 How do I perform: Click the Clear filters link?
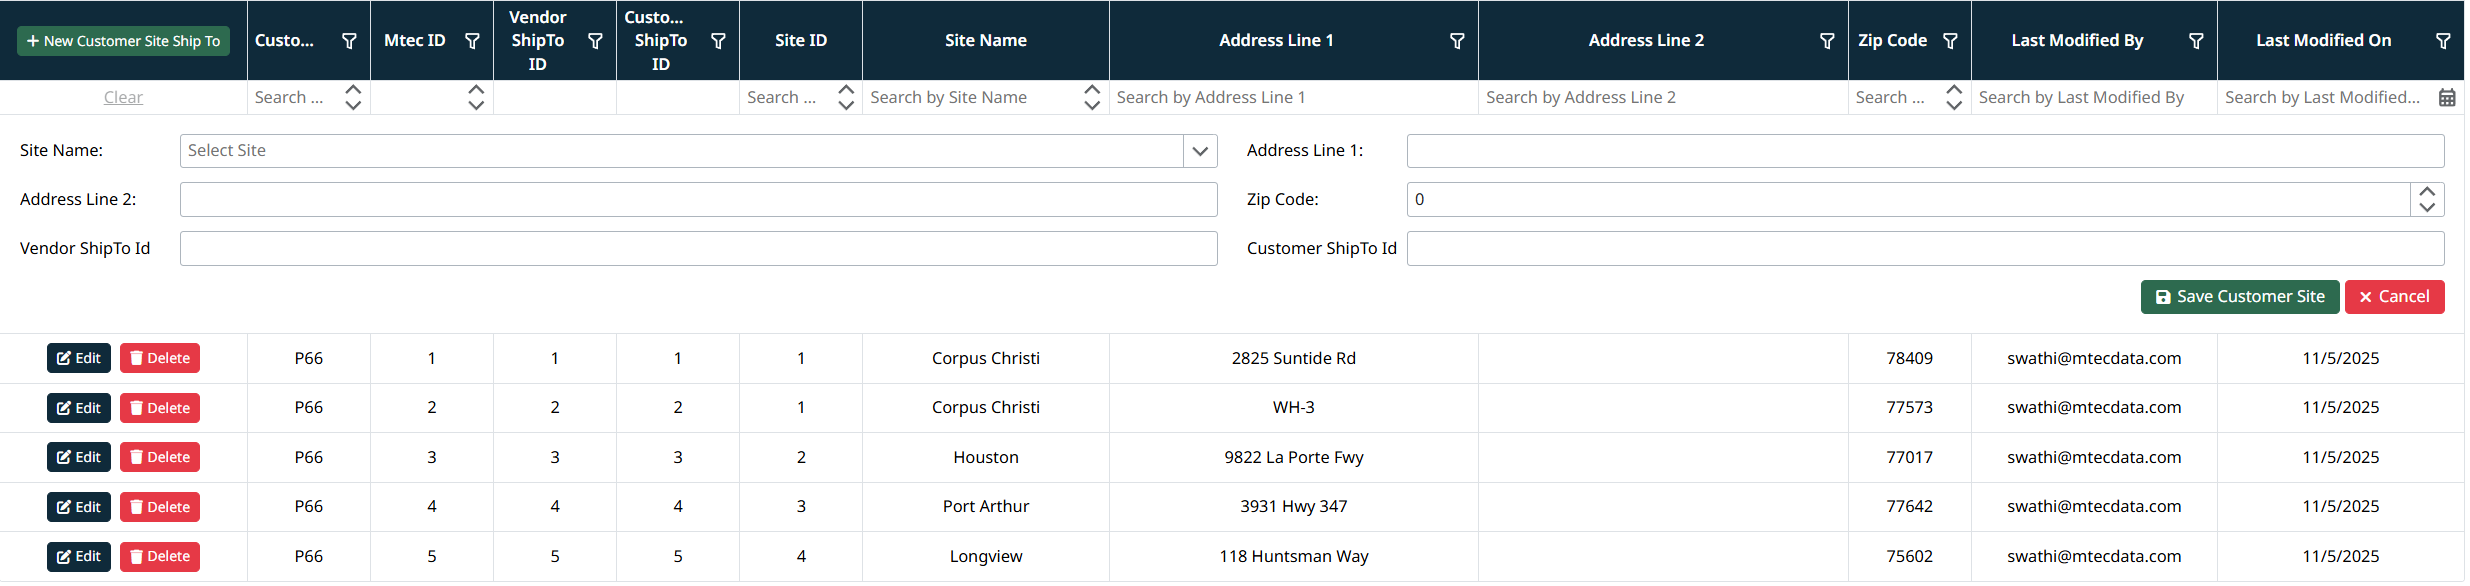tap(123, 97)
